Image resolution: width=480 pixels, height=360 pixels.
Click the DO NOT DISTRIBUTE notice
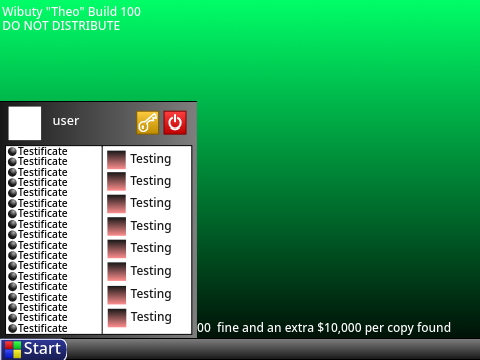click(x=61, y=26)
